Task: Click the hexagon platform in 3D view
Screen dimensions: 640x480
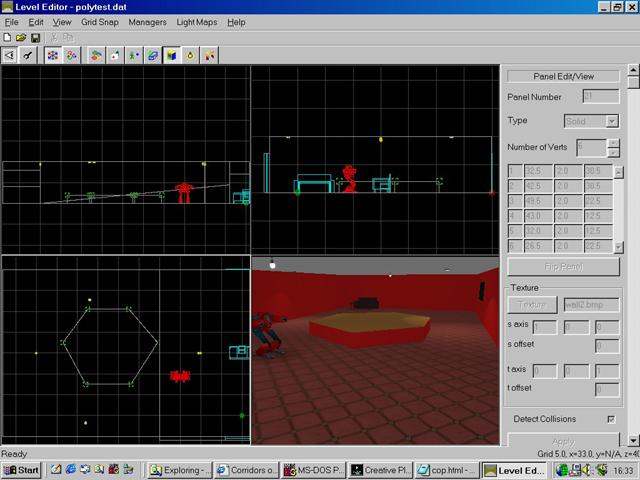Action: (x=369, y=329)
